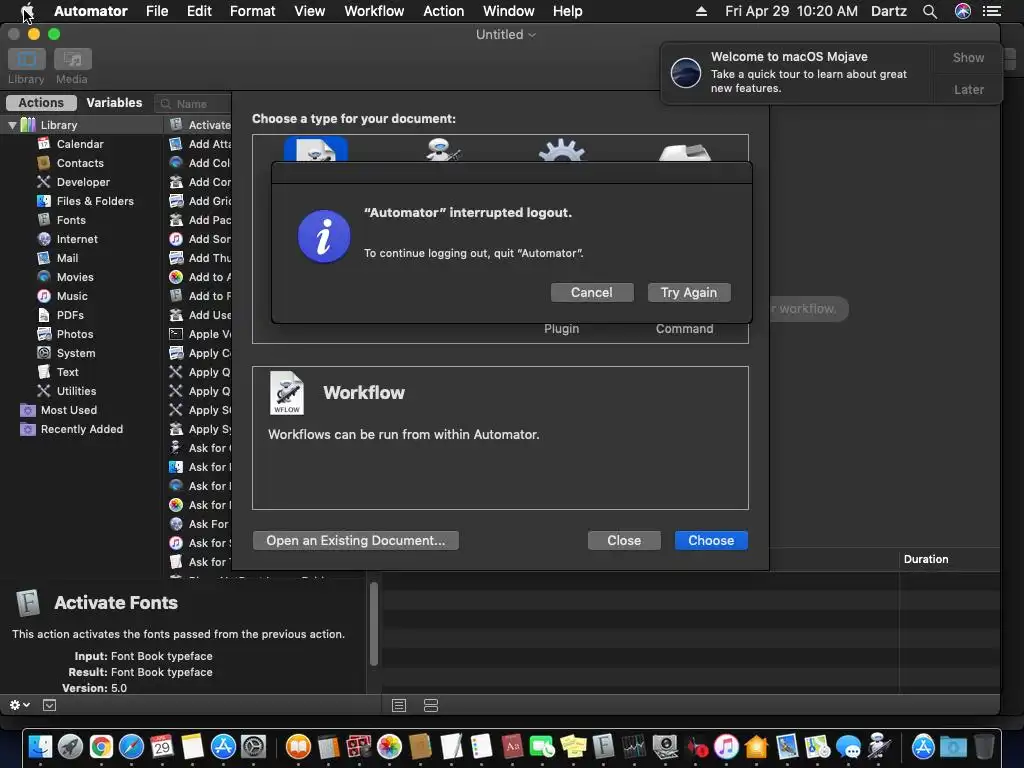
Task: Open Trash in the Dock
Action: [x=984, y=747]
